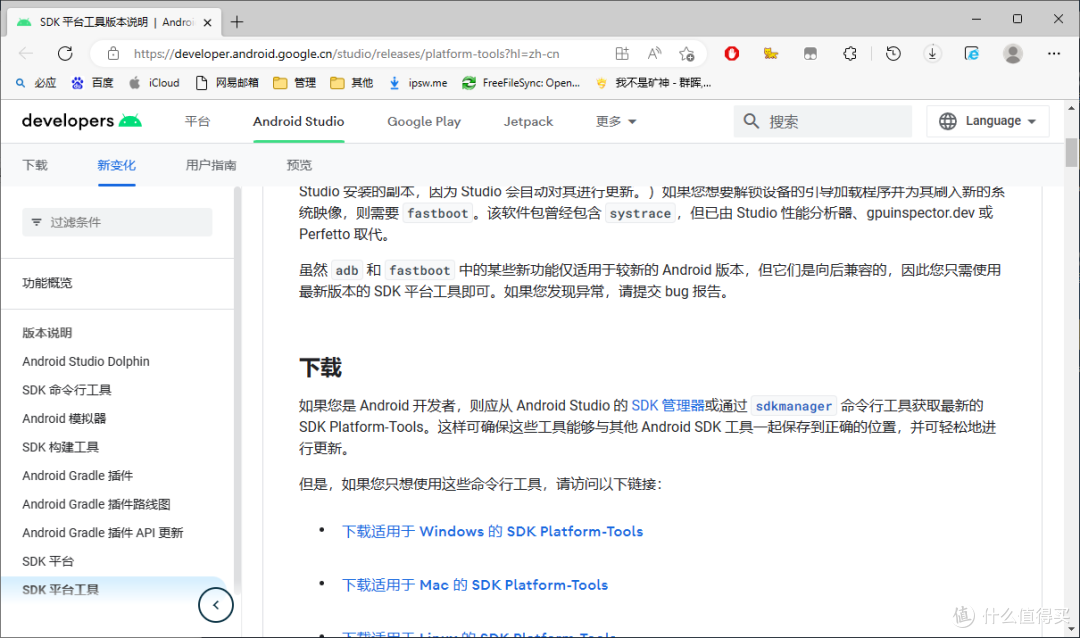Focus the 搜索 search field
This screenshot has height=638, width=1080.
click(x=822, y=121)
